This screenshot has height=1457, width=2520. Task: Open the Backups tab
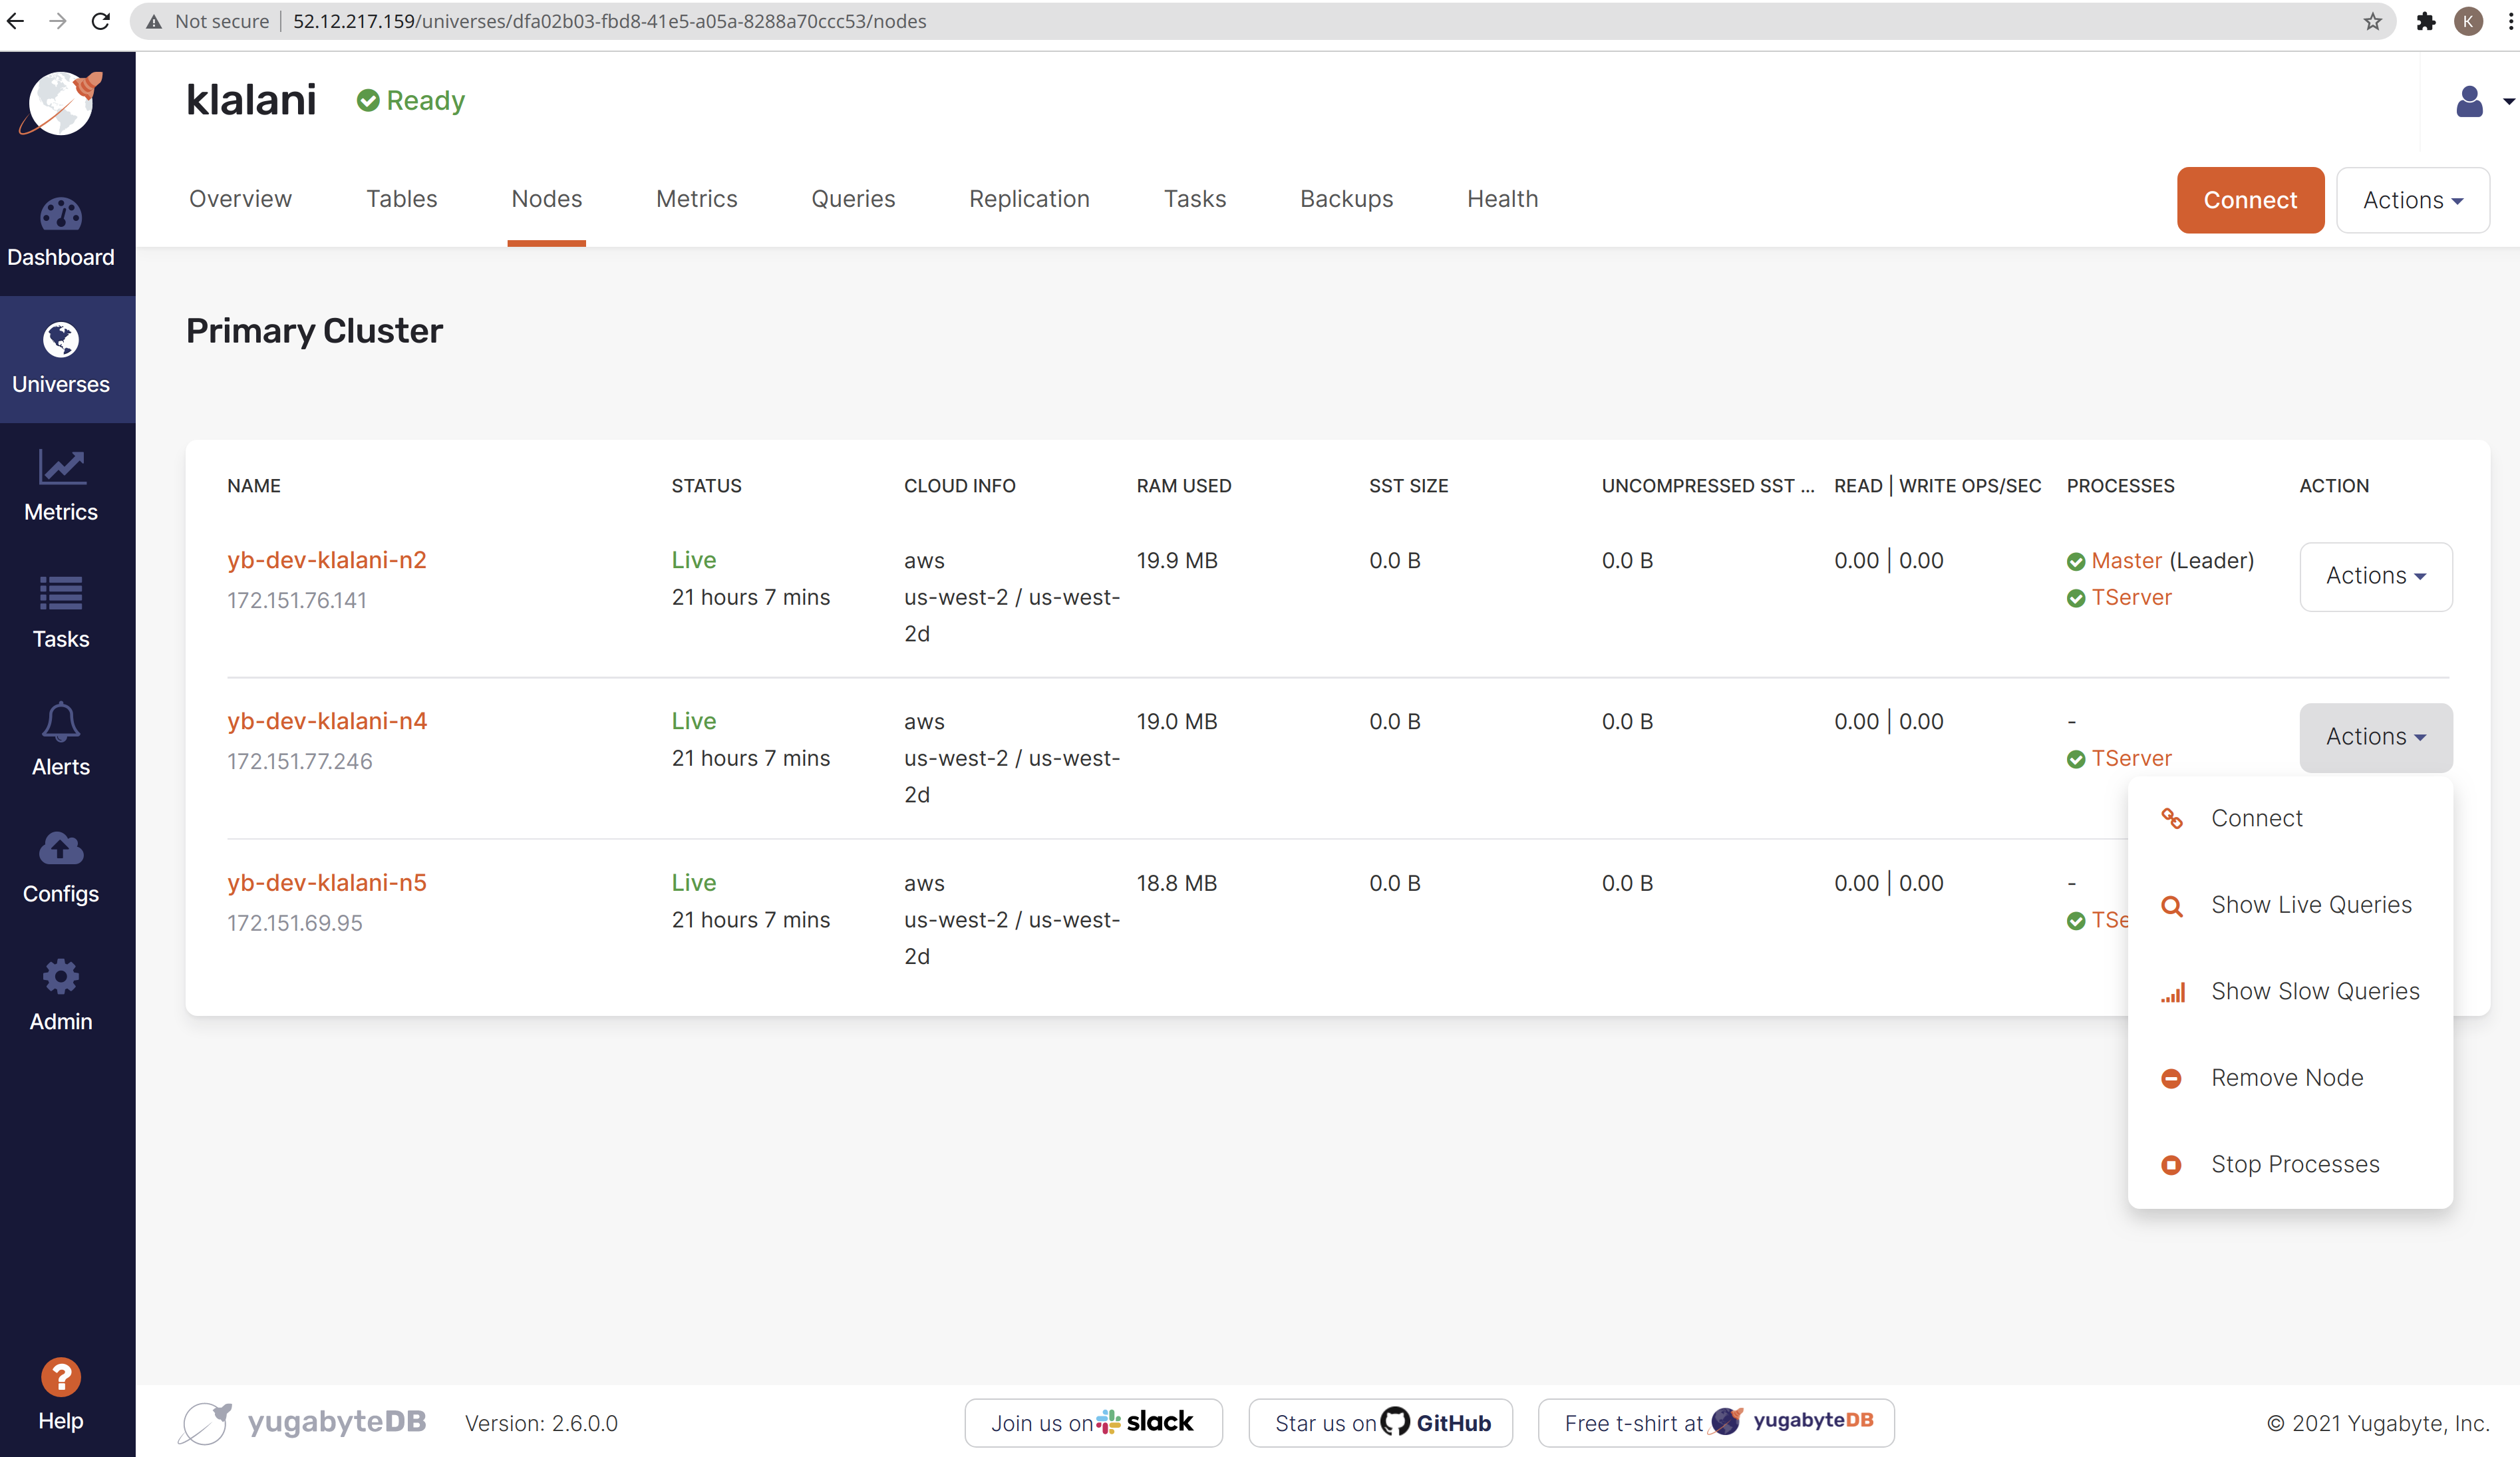1346,199
